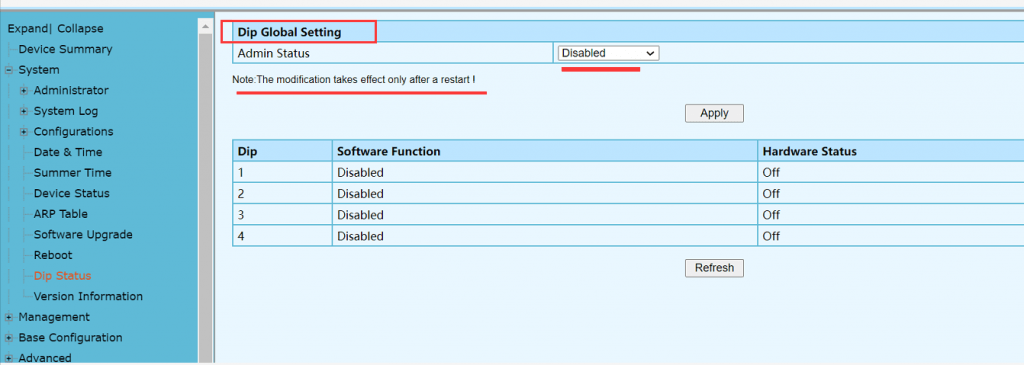Open the Advanced section
The image size is (1024, 365).
(x=45, y=358)
